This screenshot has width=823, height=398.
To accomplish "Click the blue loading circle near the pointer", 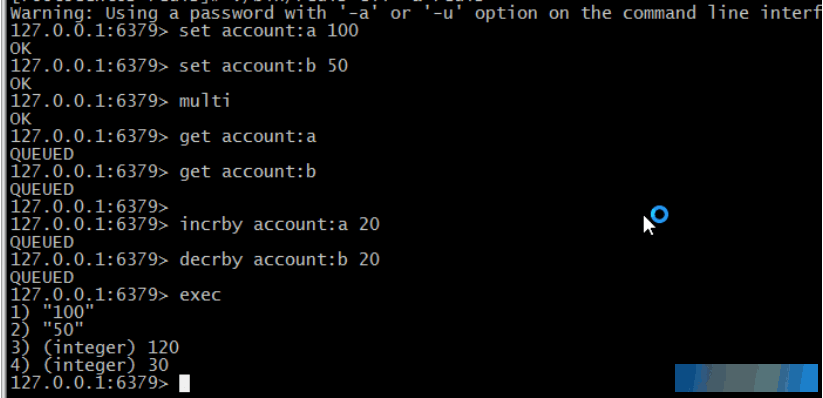I will (660, 214).
